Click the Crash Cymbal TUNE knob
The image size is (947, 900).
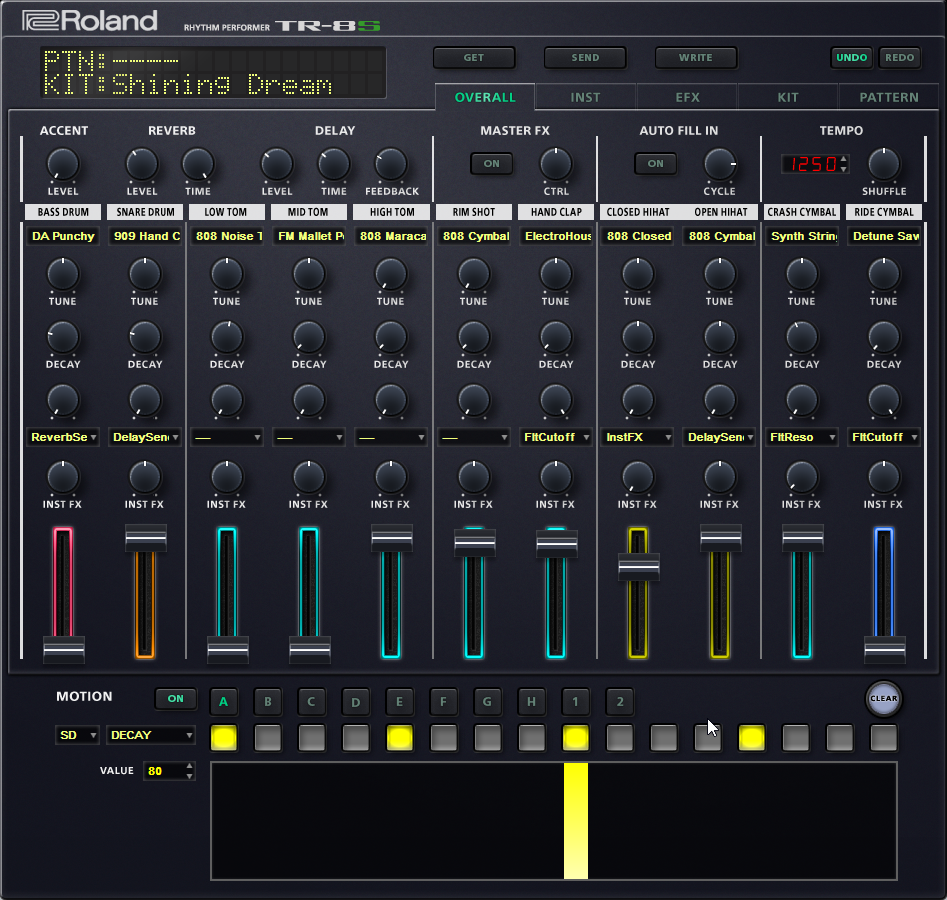point(802,275)
